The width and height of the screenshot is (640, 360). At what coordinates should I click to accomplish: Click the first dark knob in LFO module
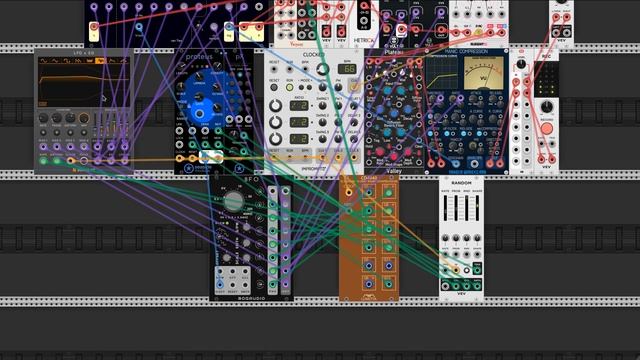click(43, 118)
